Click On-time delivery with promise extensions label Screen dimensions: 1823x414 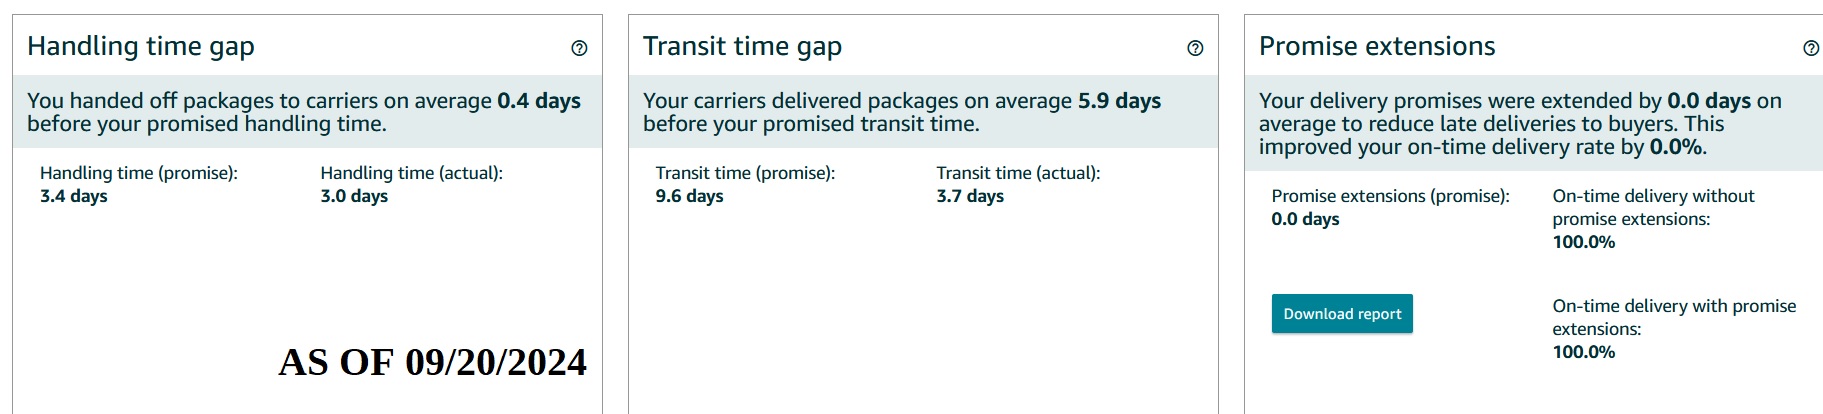tap(1674, 317)
